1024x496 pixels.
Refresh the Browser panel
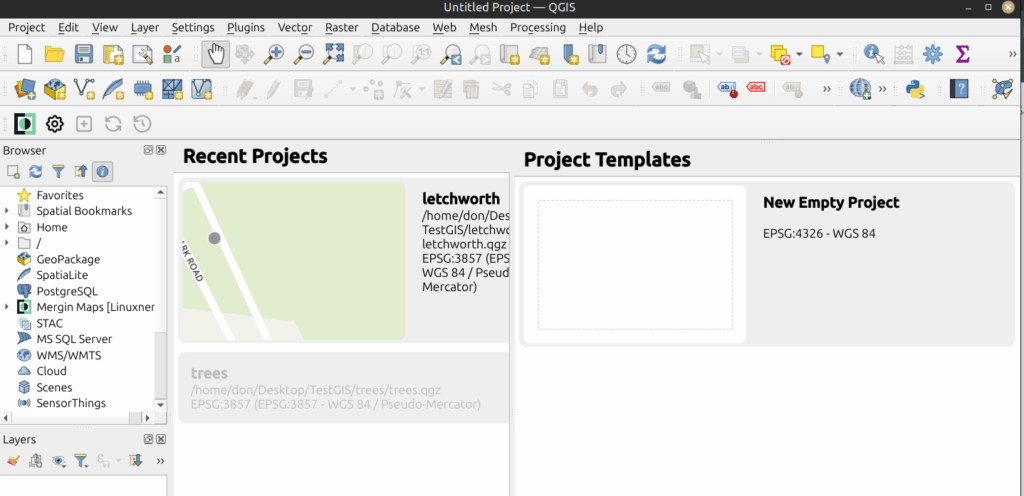(35, 172)
